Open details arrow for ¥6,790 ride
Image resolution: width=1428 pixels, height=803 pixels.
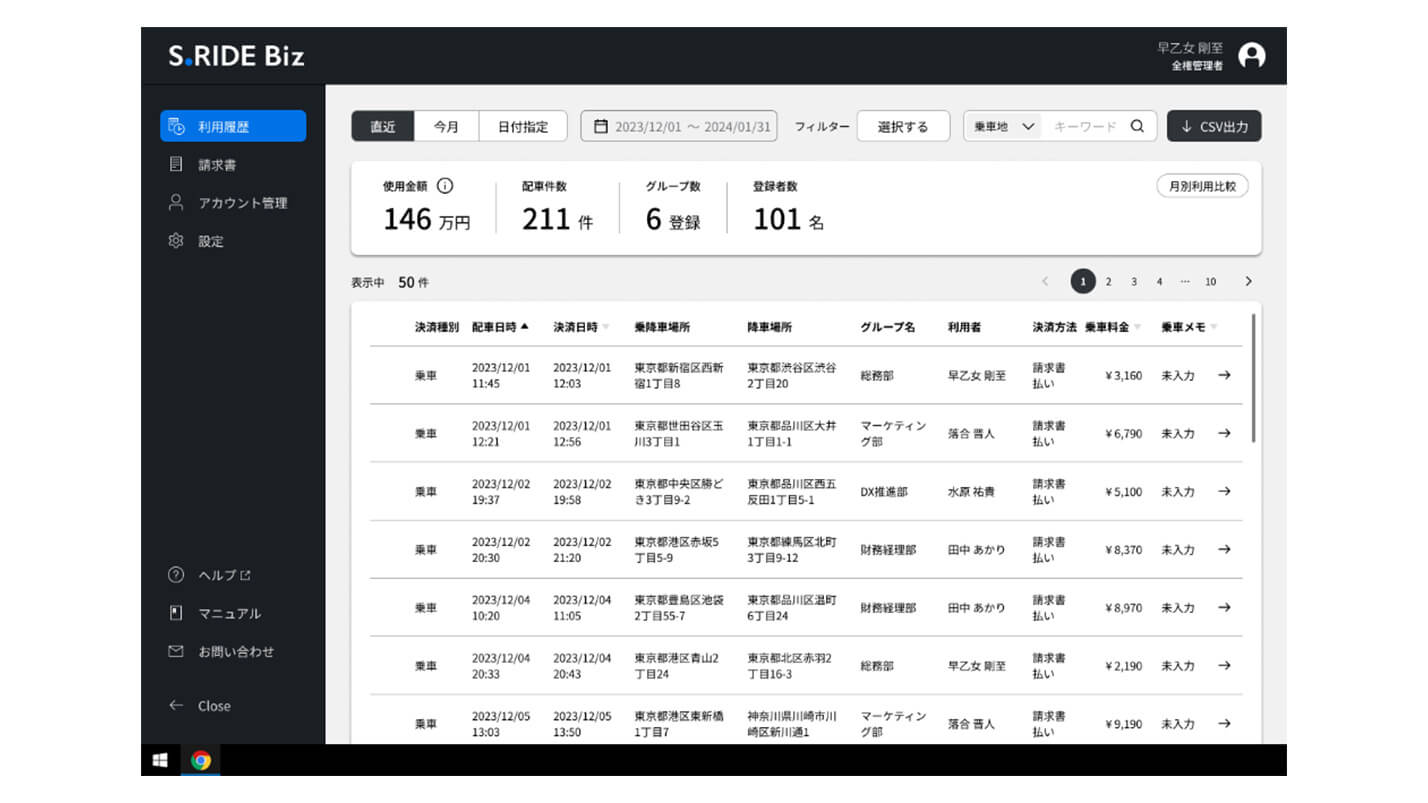point(1224,433)
